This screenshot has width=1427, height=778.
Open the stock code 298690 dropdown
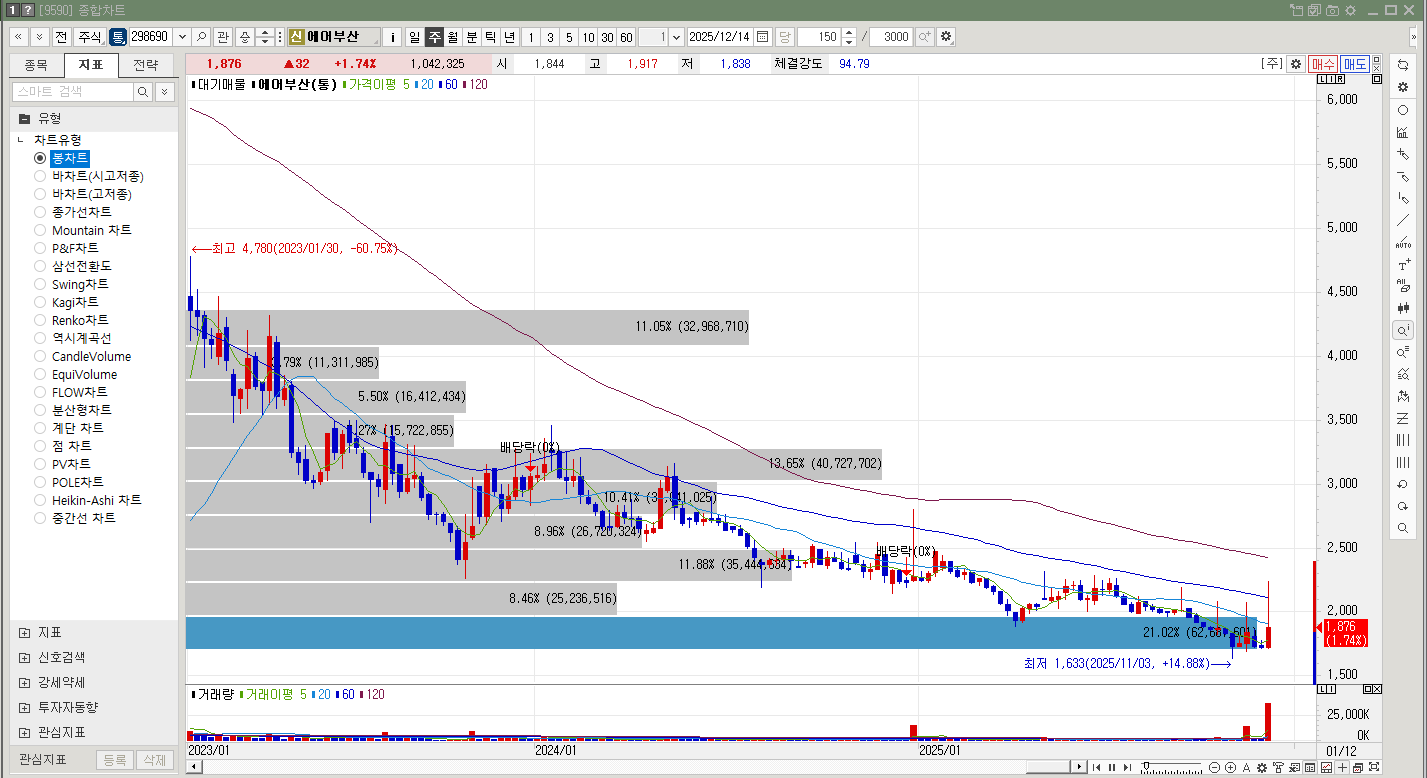click(x=182, y=37)
